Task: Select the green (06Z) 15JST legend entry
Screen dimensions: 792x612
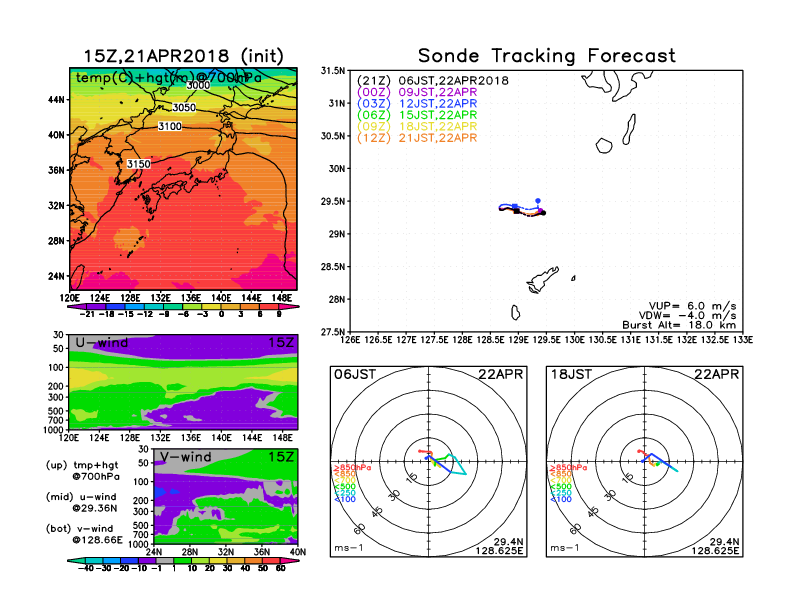Action: point(417,115)
